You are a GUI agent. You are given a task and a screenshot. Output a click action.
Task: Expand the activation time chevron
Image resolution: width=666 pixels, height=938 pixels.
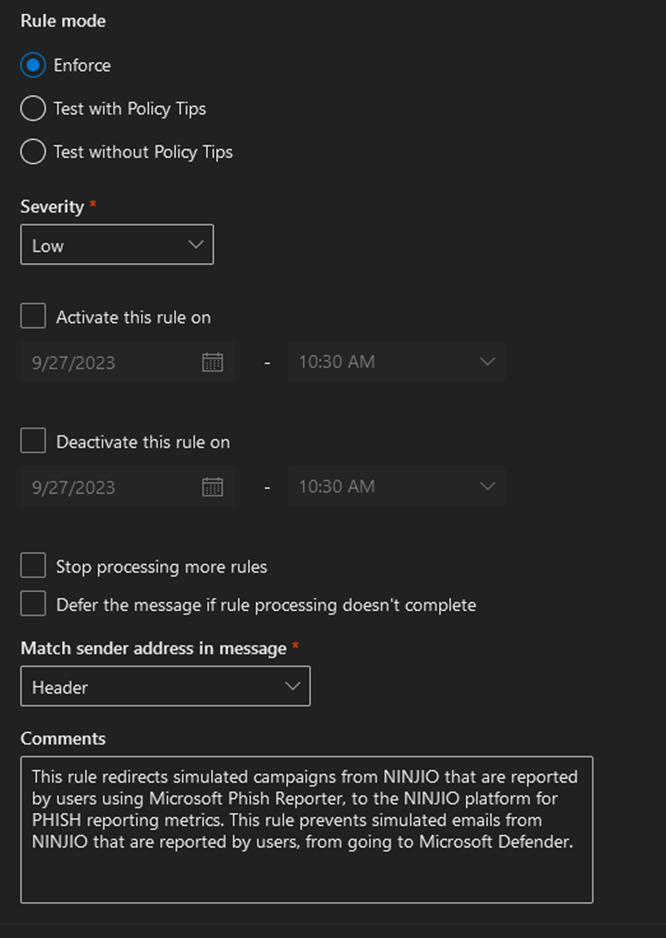coord(487,362)
